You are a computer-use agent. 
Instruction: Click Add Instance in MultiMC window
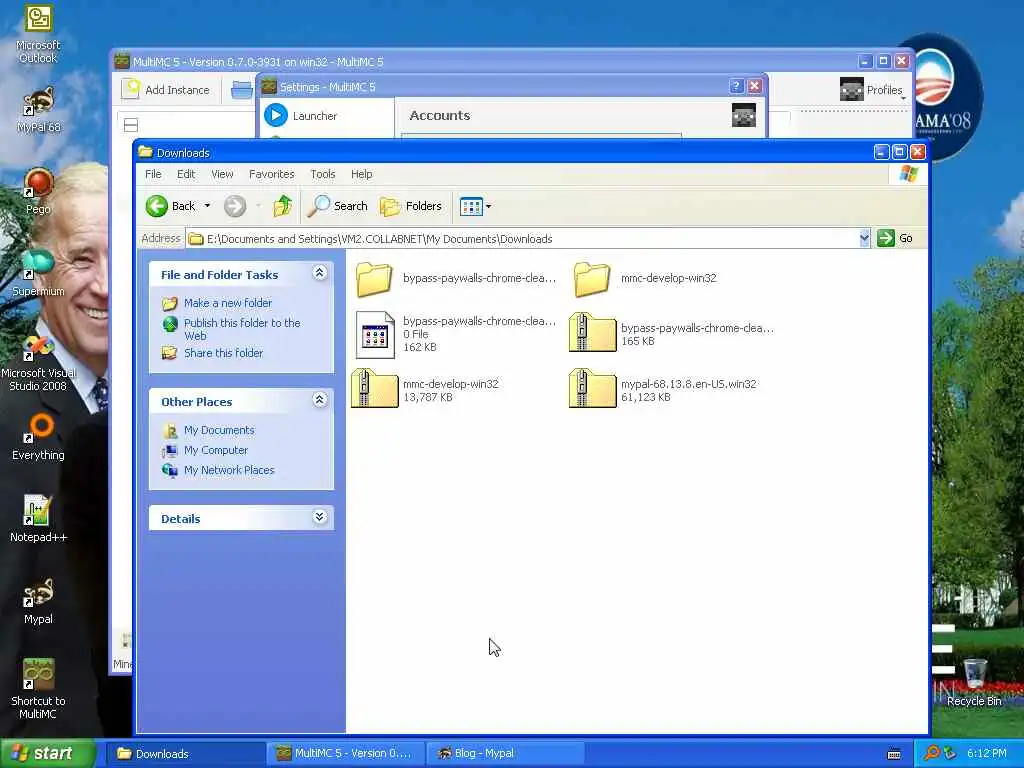click(x=167, y=89)
